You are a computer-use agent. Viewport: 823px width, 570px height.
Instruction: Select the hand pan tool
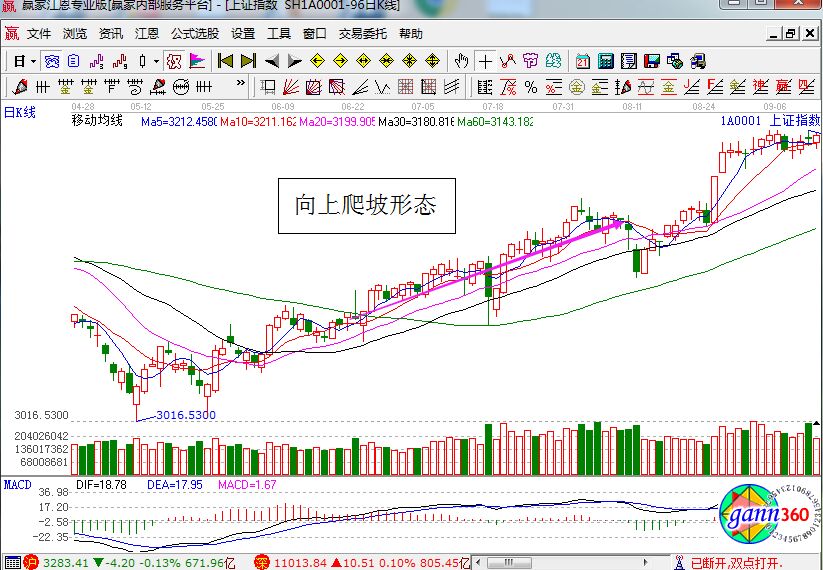(x=461, y=61)
